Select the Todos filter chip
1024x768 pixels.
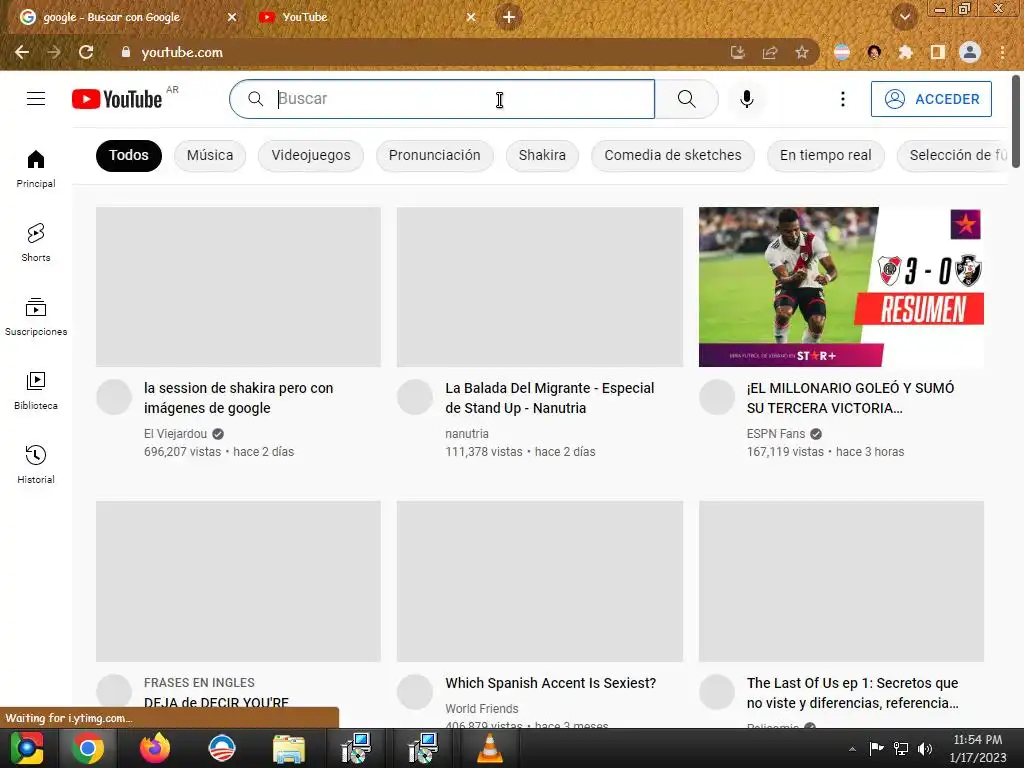click(129, 155)
